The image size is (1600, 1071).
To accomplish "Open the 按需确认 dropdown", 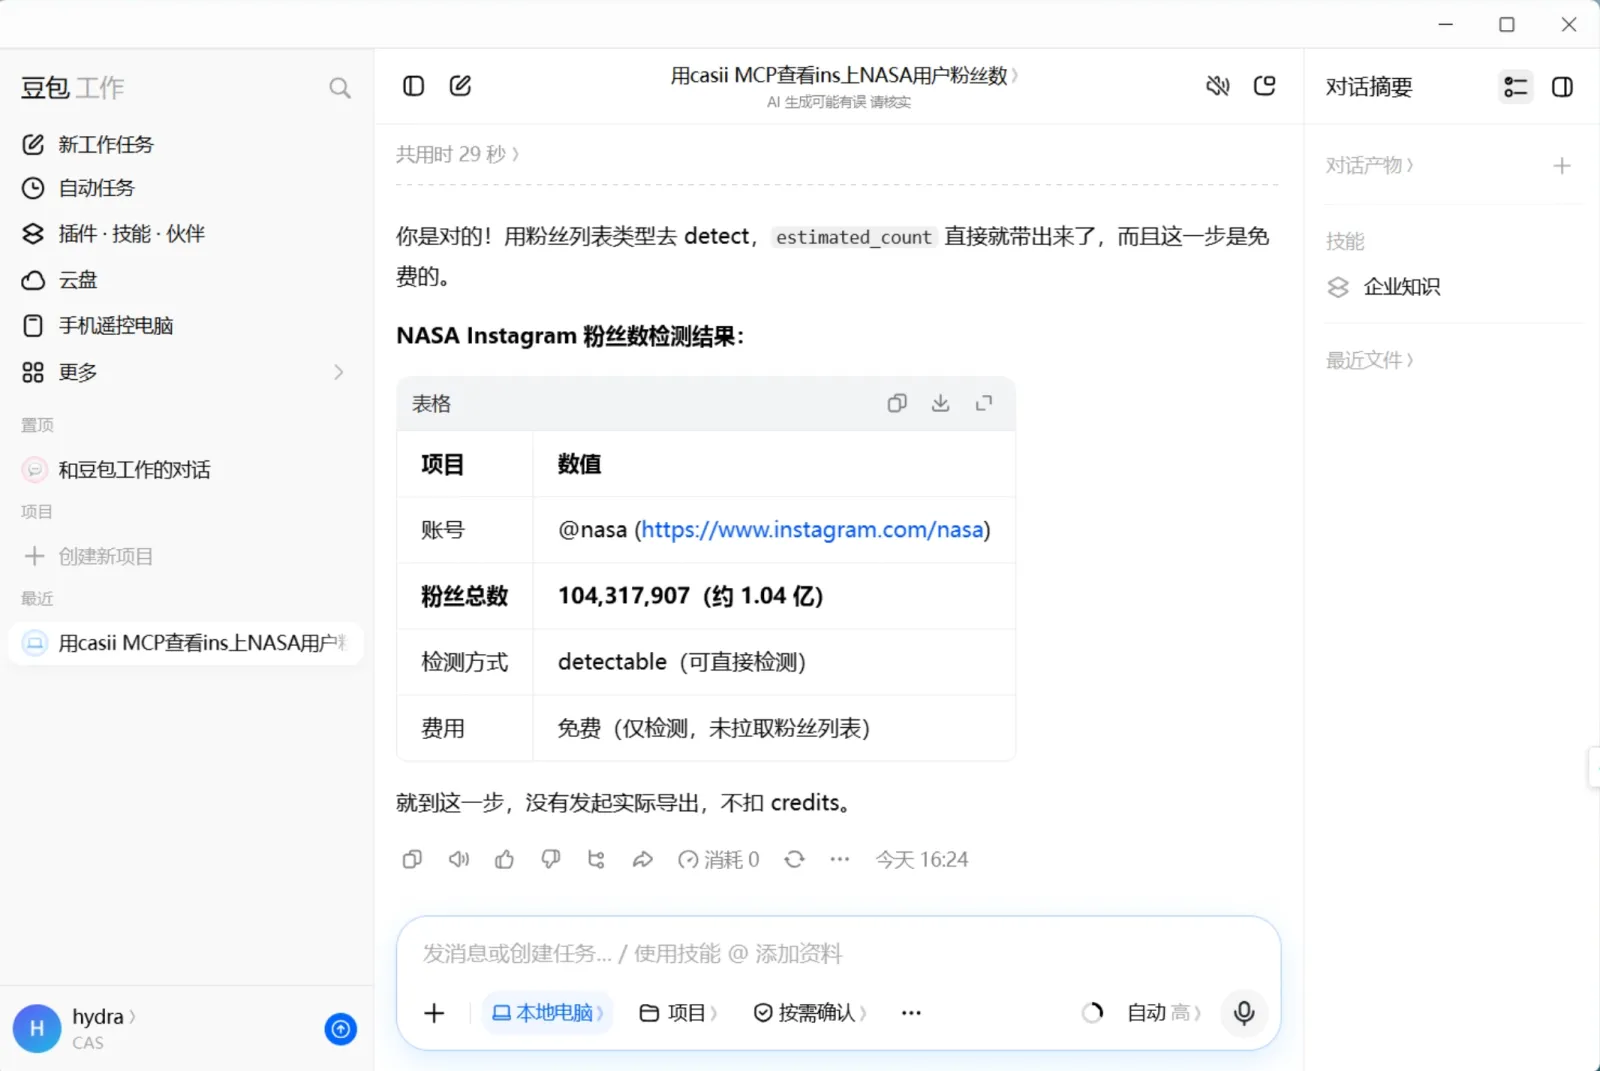I will (809, 1013).
